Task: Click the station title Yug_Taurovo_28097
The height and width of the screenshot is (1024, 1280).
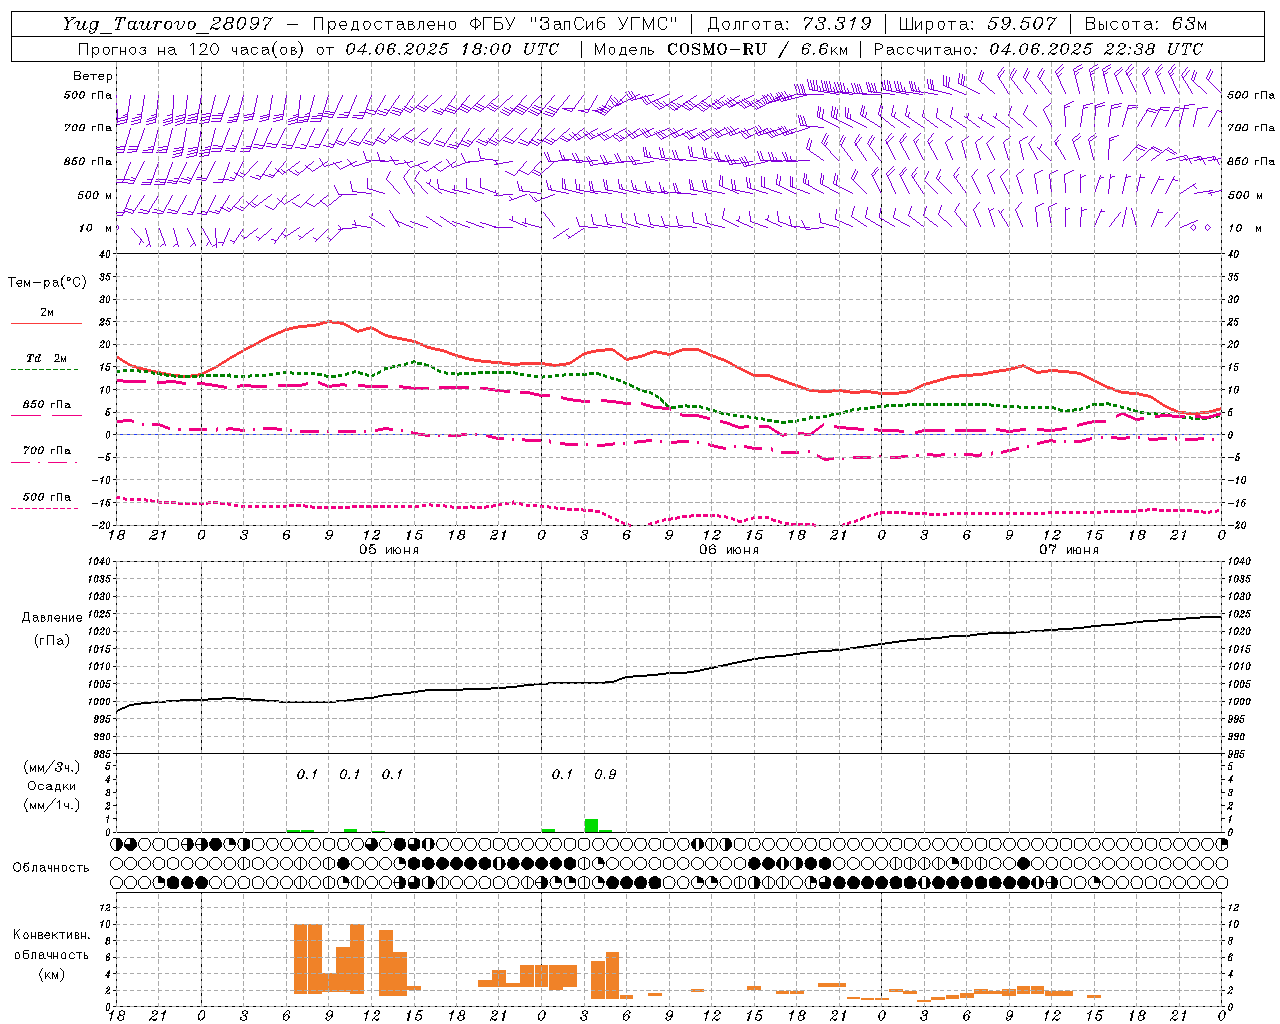Action: pyautogui.click(x=167, y=24)
